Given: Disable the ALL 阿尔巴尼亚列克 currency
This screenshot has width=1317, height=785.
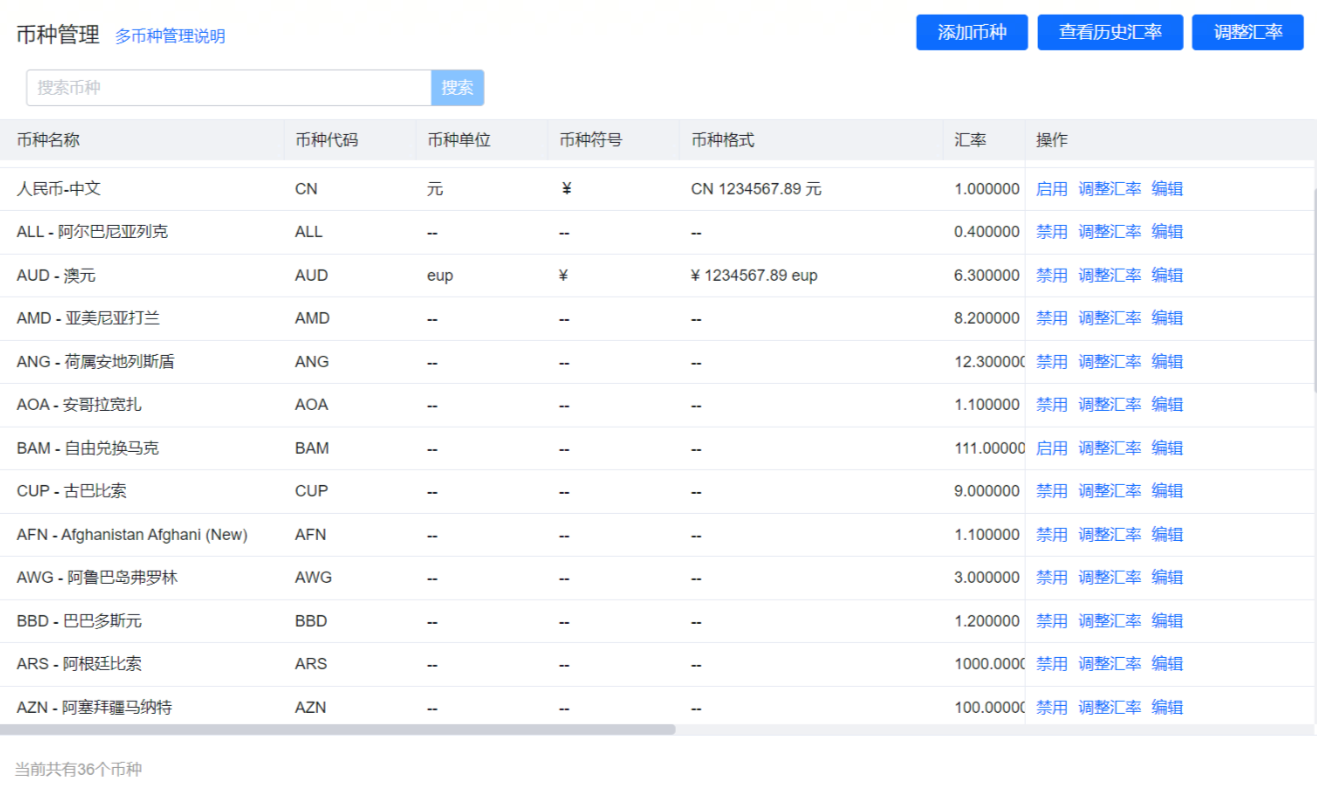Looking at the screenshot, I should [1052, 231].
